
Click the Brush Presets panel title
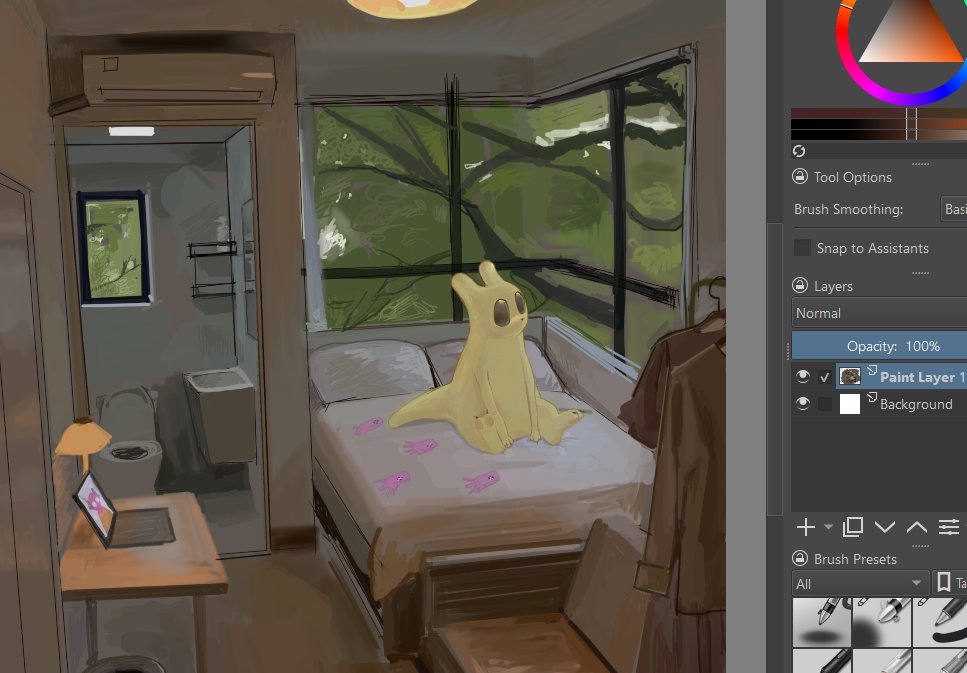coord(855,559)
